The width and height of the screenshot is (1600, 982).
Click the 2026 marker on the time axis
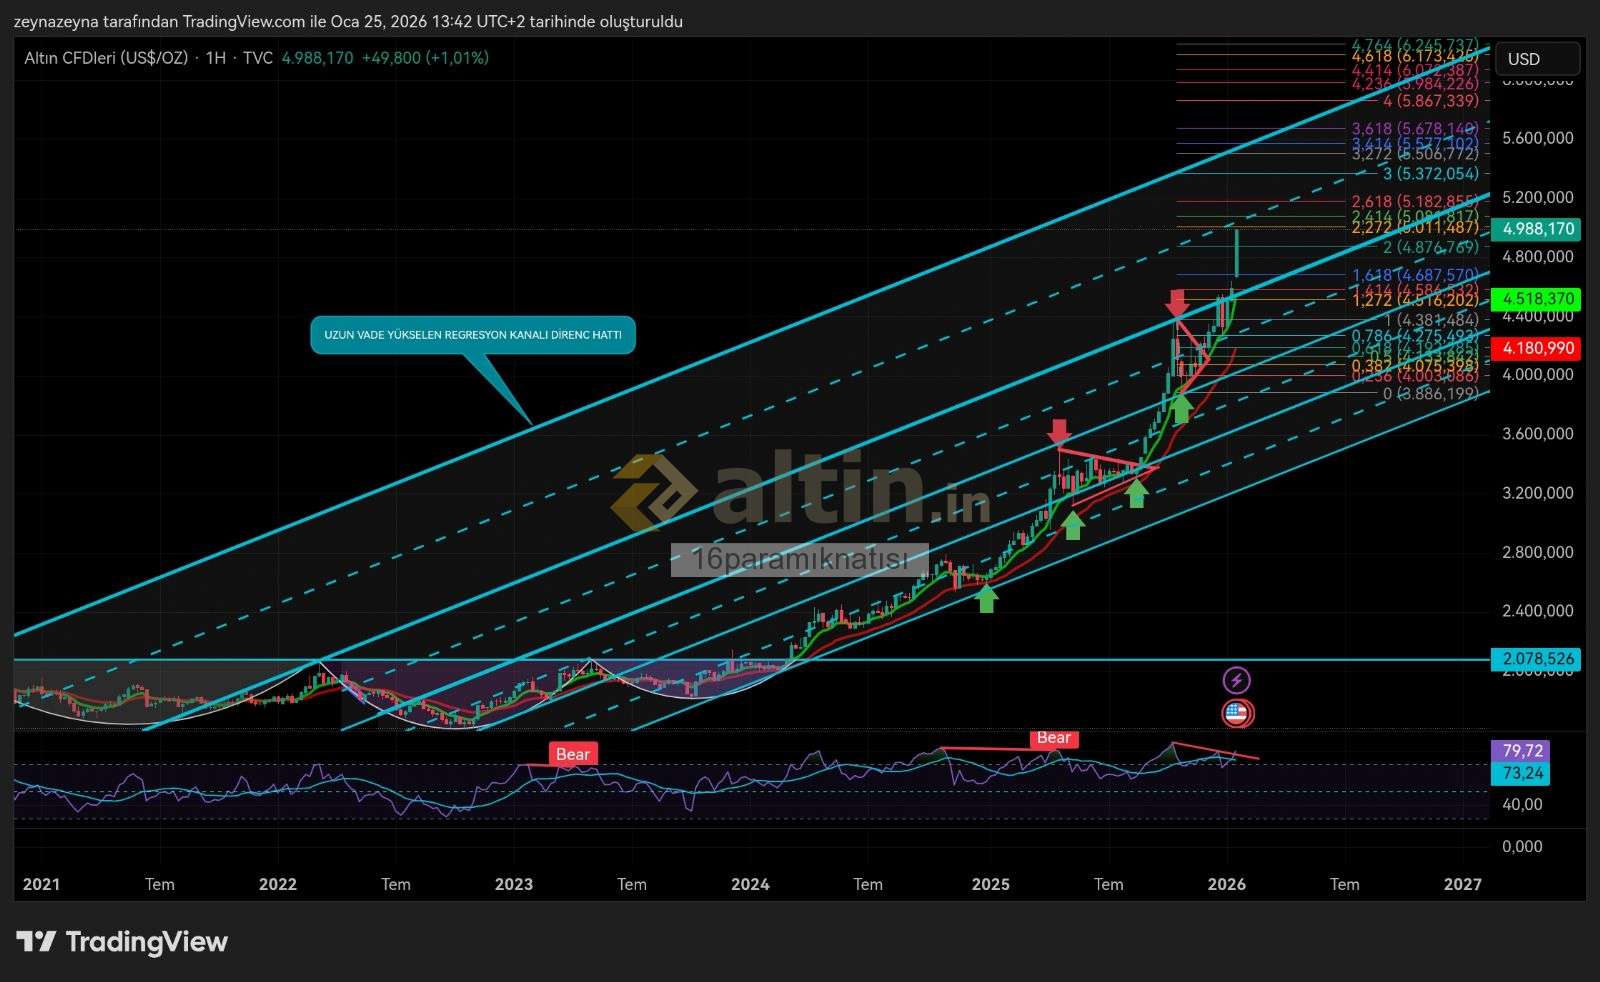coord(1227,884)
